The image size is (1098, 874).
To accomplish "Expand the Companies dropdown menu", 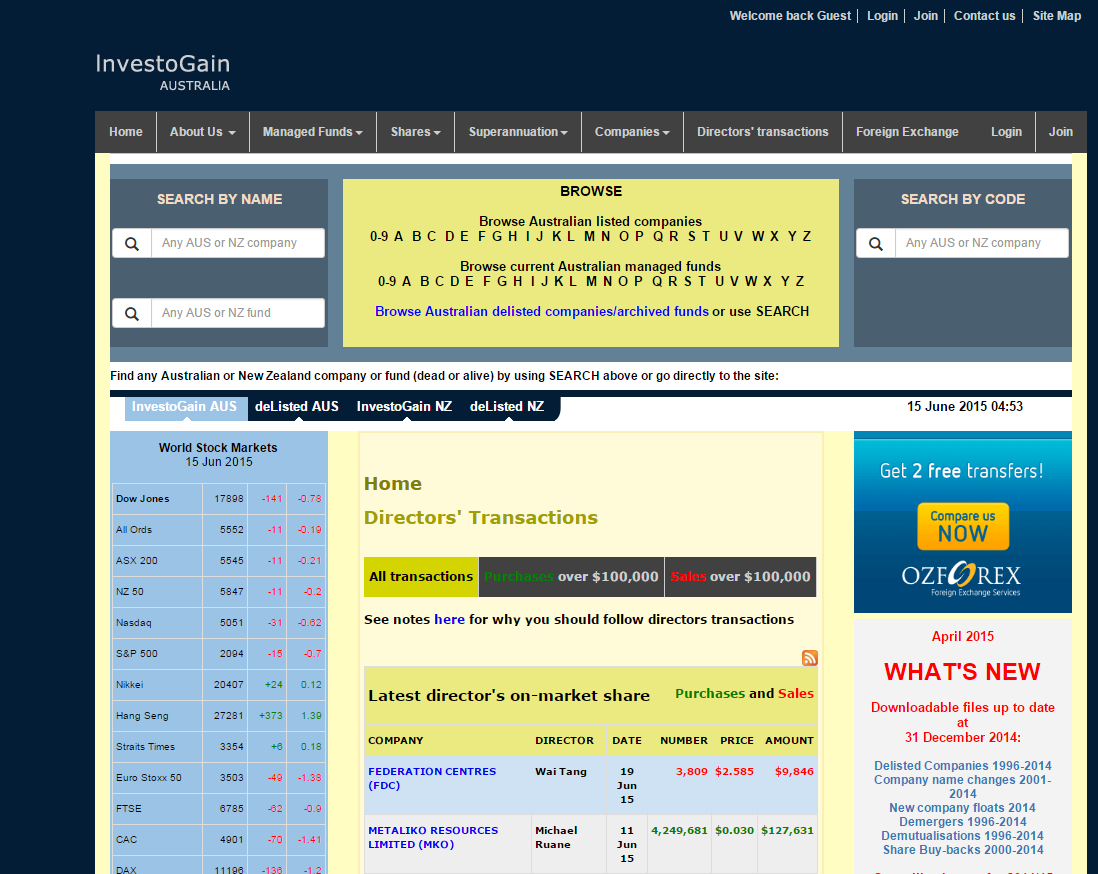I will 632,132.
